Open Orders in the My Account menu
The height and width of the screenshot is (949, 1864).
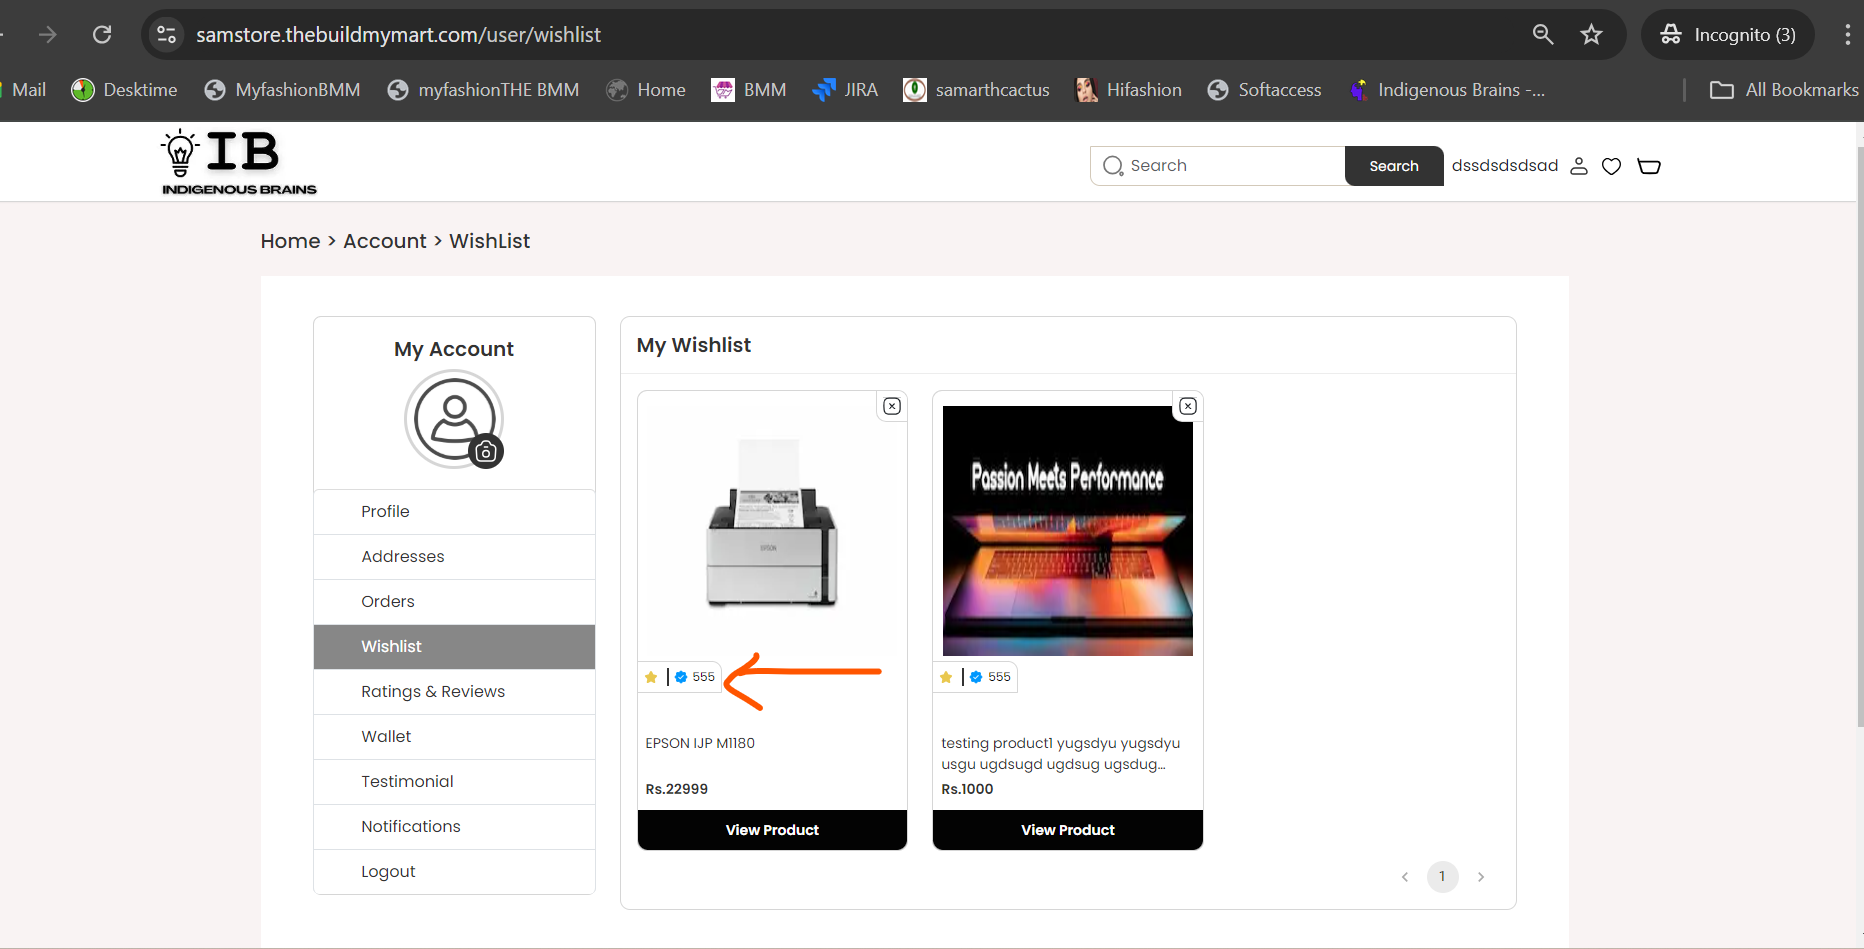tap(454, 602)
